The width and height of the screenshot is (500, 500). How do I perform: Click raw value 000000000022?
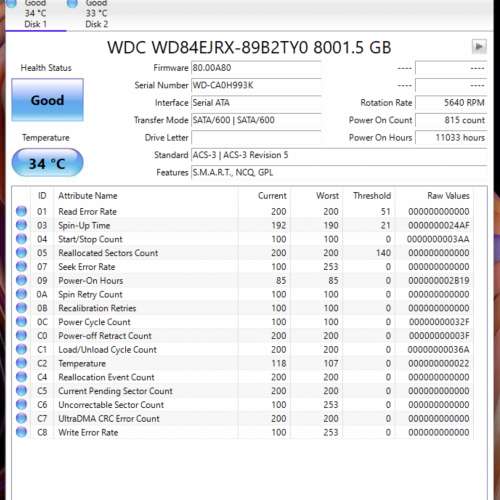439,363
